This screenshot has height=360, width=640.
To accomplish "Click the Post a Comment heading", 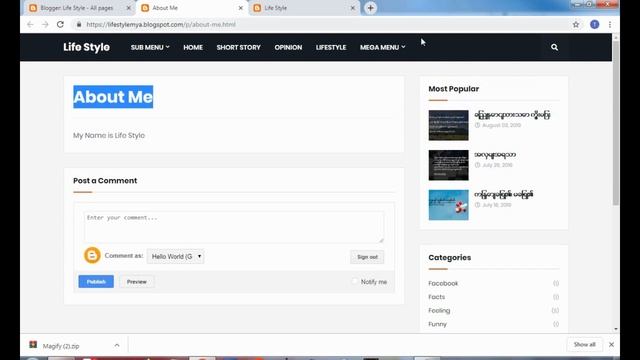I will [105, 180].
